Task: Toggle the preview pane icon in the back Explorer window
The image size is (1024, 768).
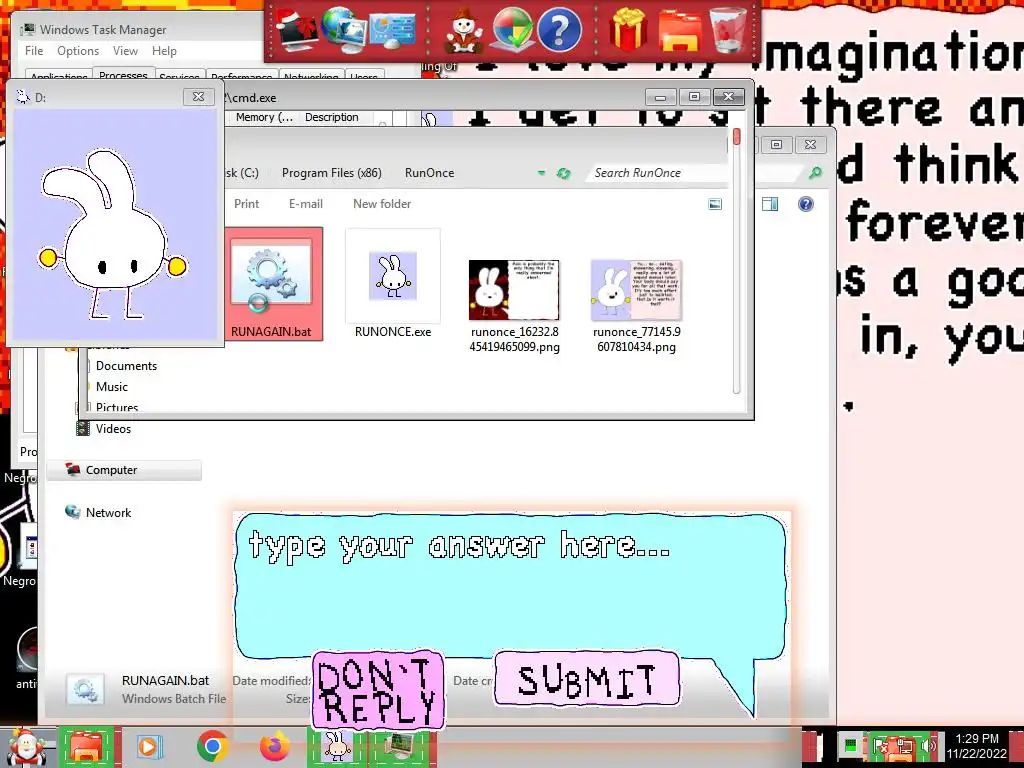Action: [770, 204]
